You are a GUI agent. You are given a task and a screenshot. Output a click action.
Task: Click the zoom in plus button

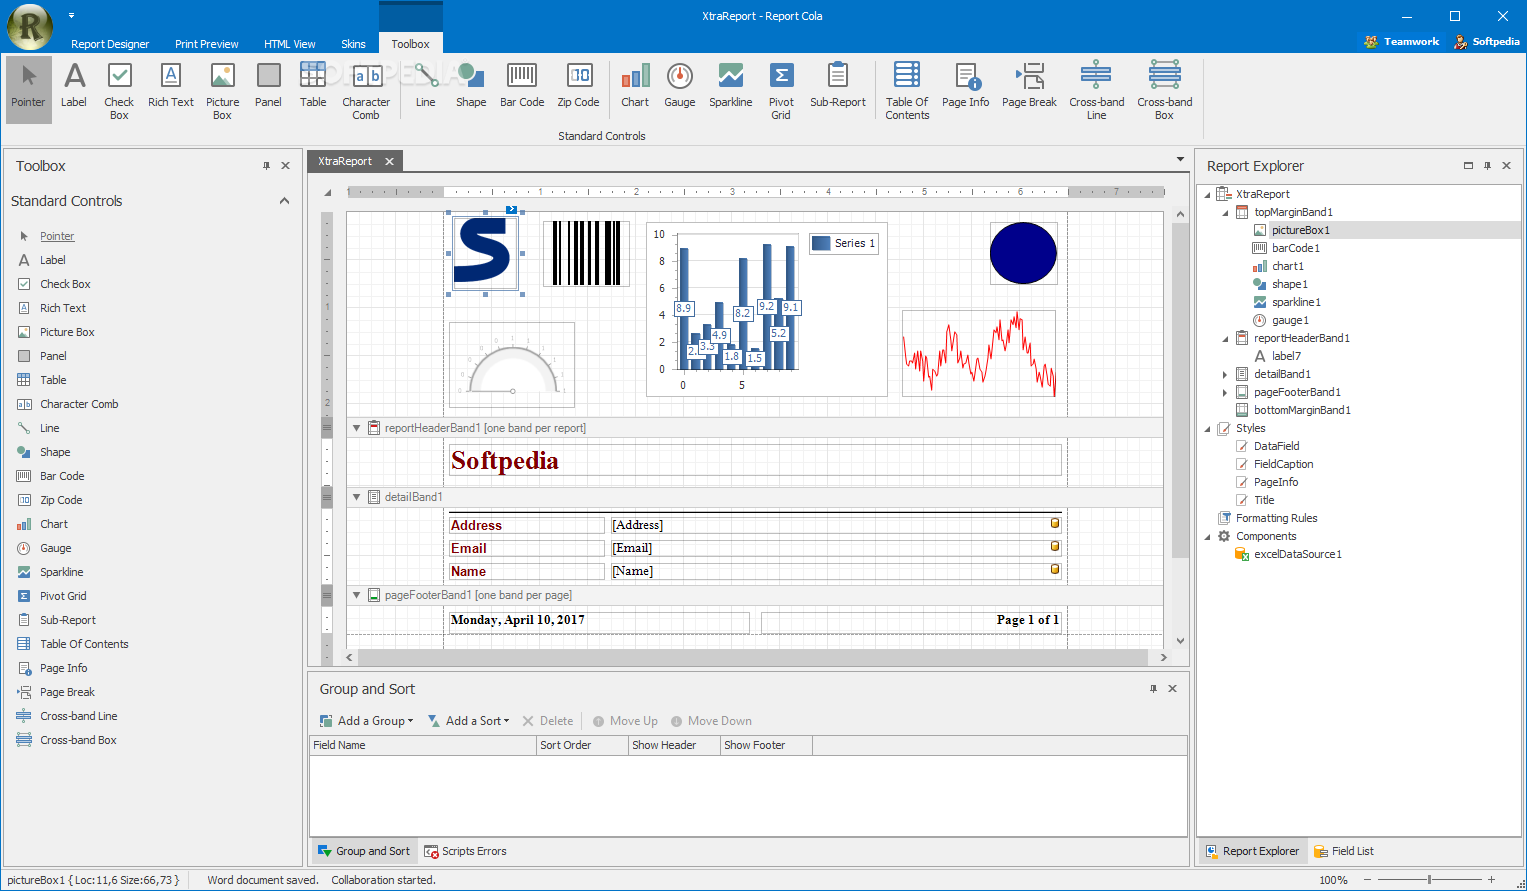click(1491, 880)
